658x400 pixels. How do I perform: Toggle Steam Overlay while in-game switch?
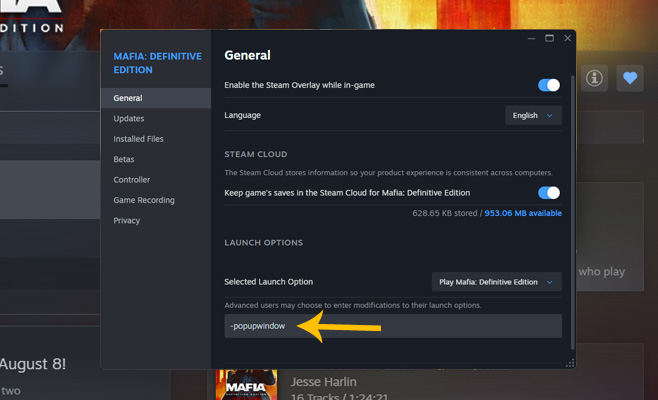[x=549, y=85]
